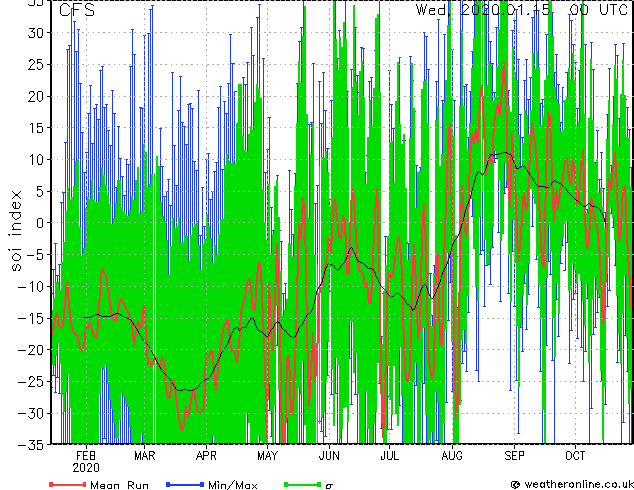Image resolution: width=634 pixels, height=490 pixels.
Task: Click the 15 y-axis value
Action: [x=36, y=128]
